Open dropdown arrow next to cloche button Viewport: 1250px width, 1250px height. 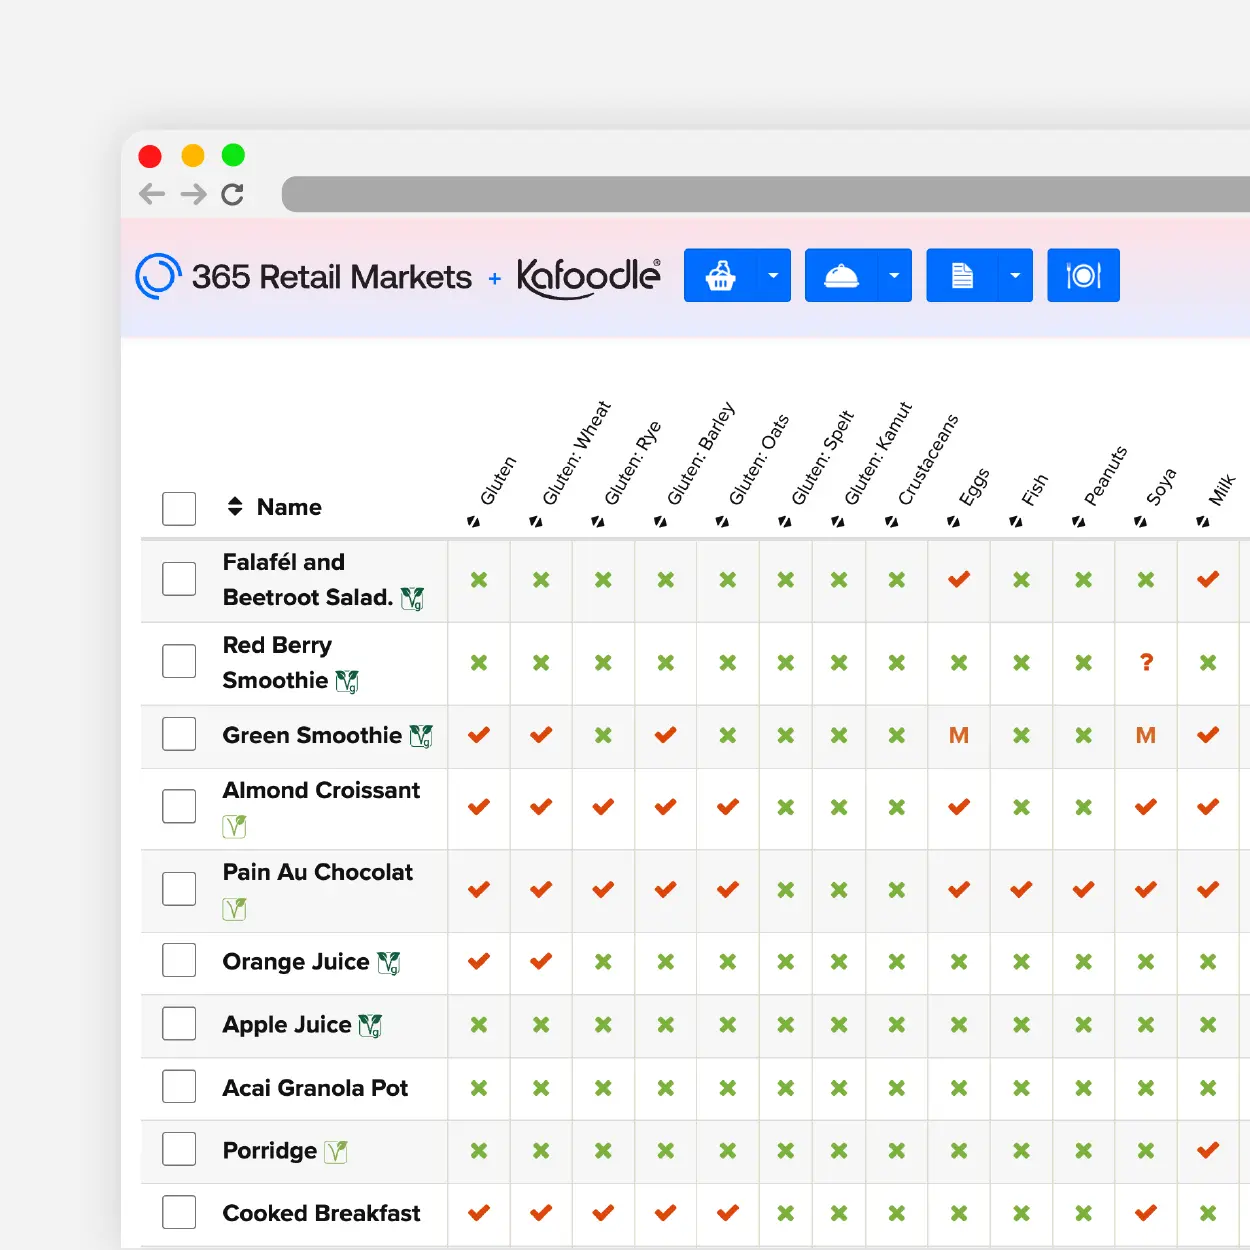pyautogui.click(x=894, y=275)
